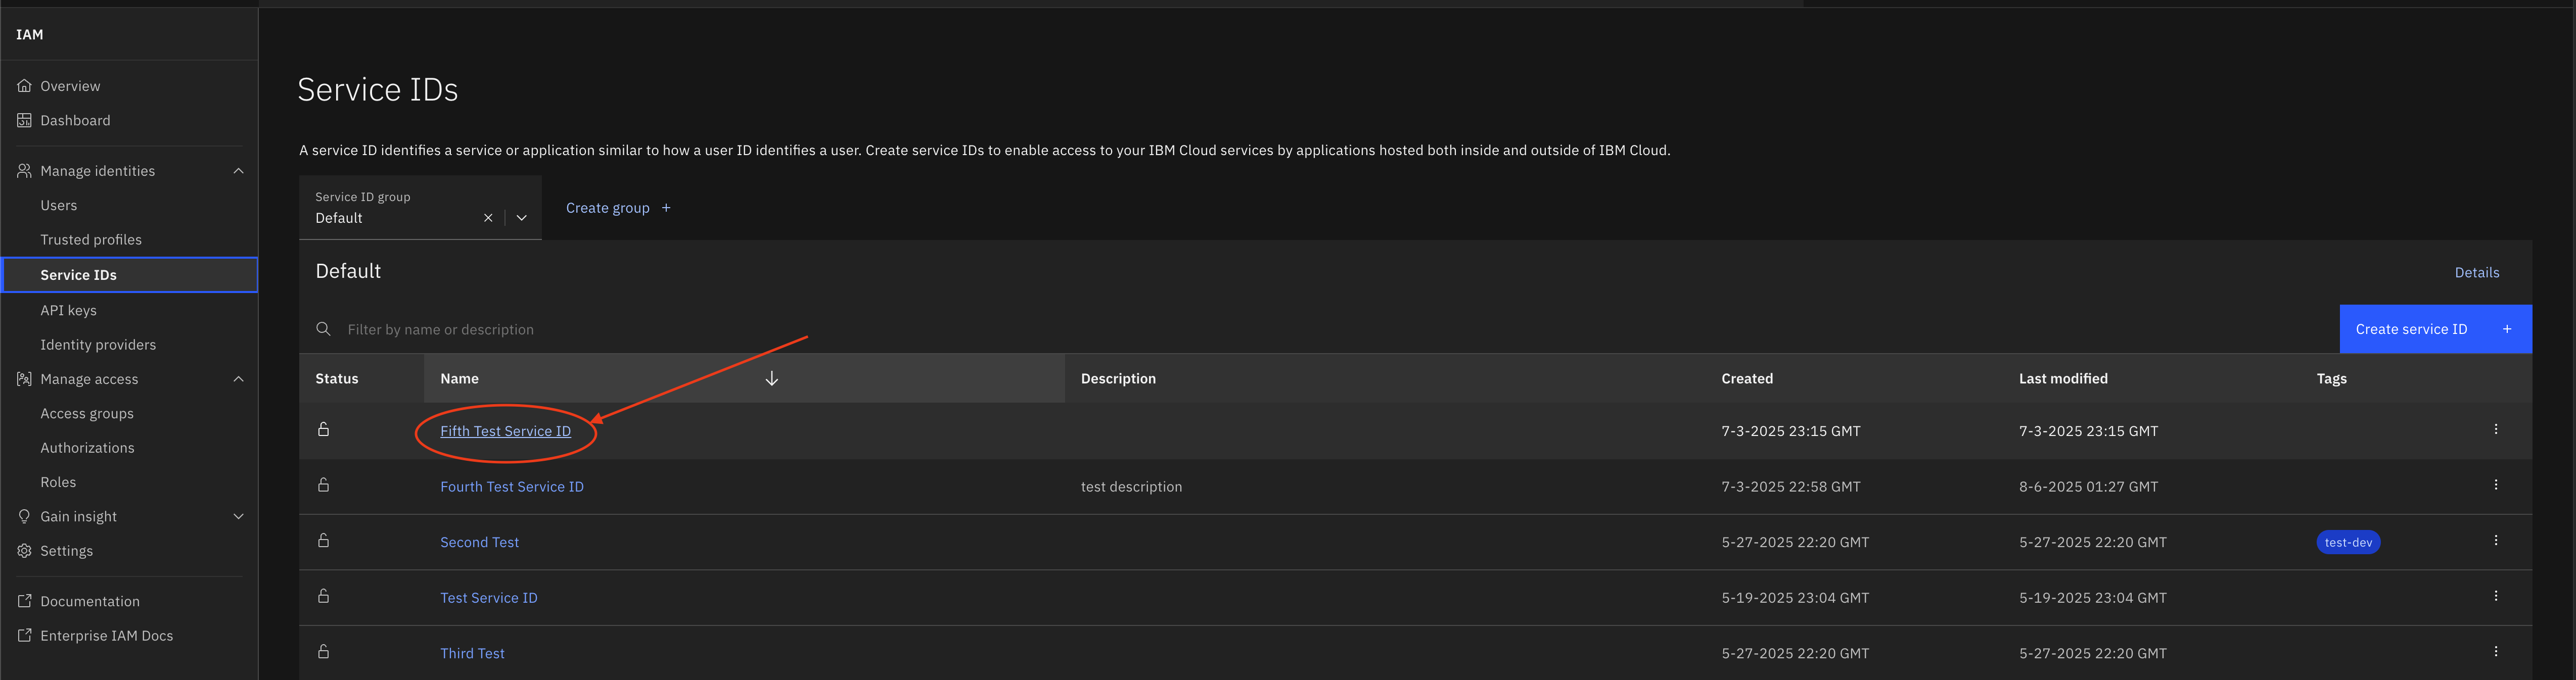The image size is (2576, 680).
Task: Click the lock status icon for Test Service ID
Action: [x=323, y=596]
